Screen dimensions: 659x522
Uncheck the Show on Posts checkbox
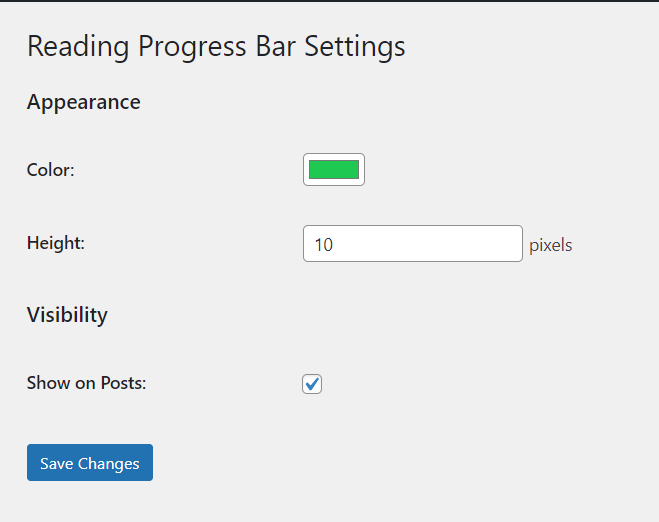click(x=312, y=384)
